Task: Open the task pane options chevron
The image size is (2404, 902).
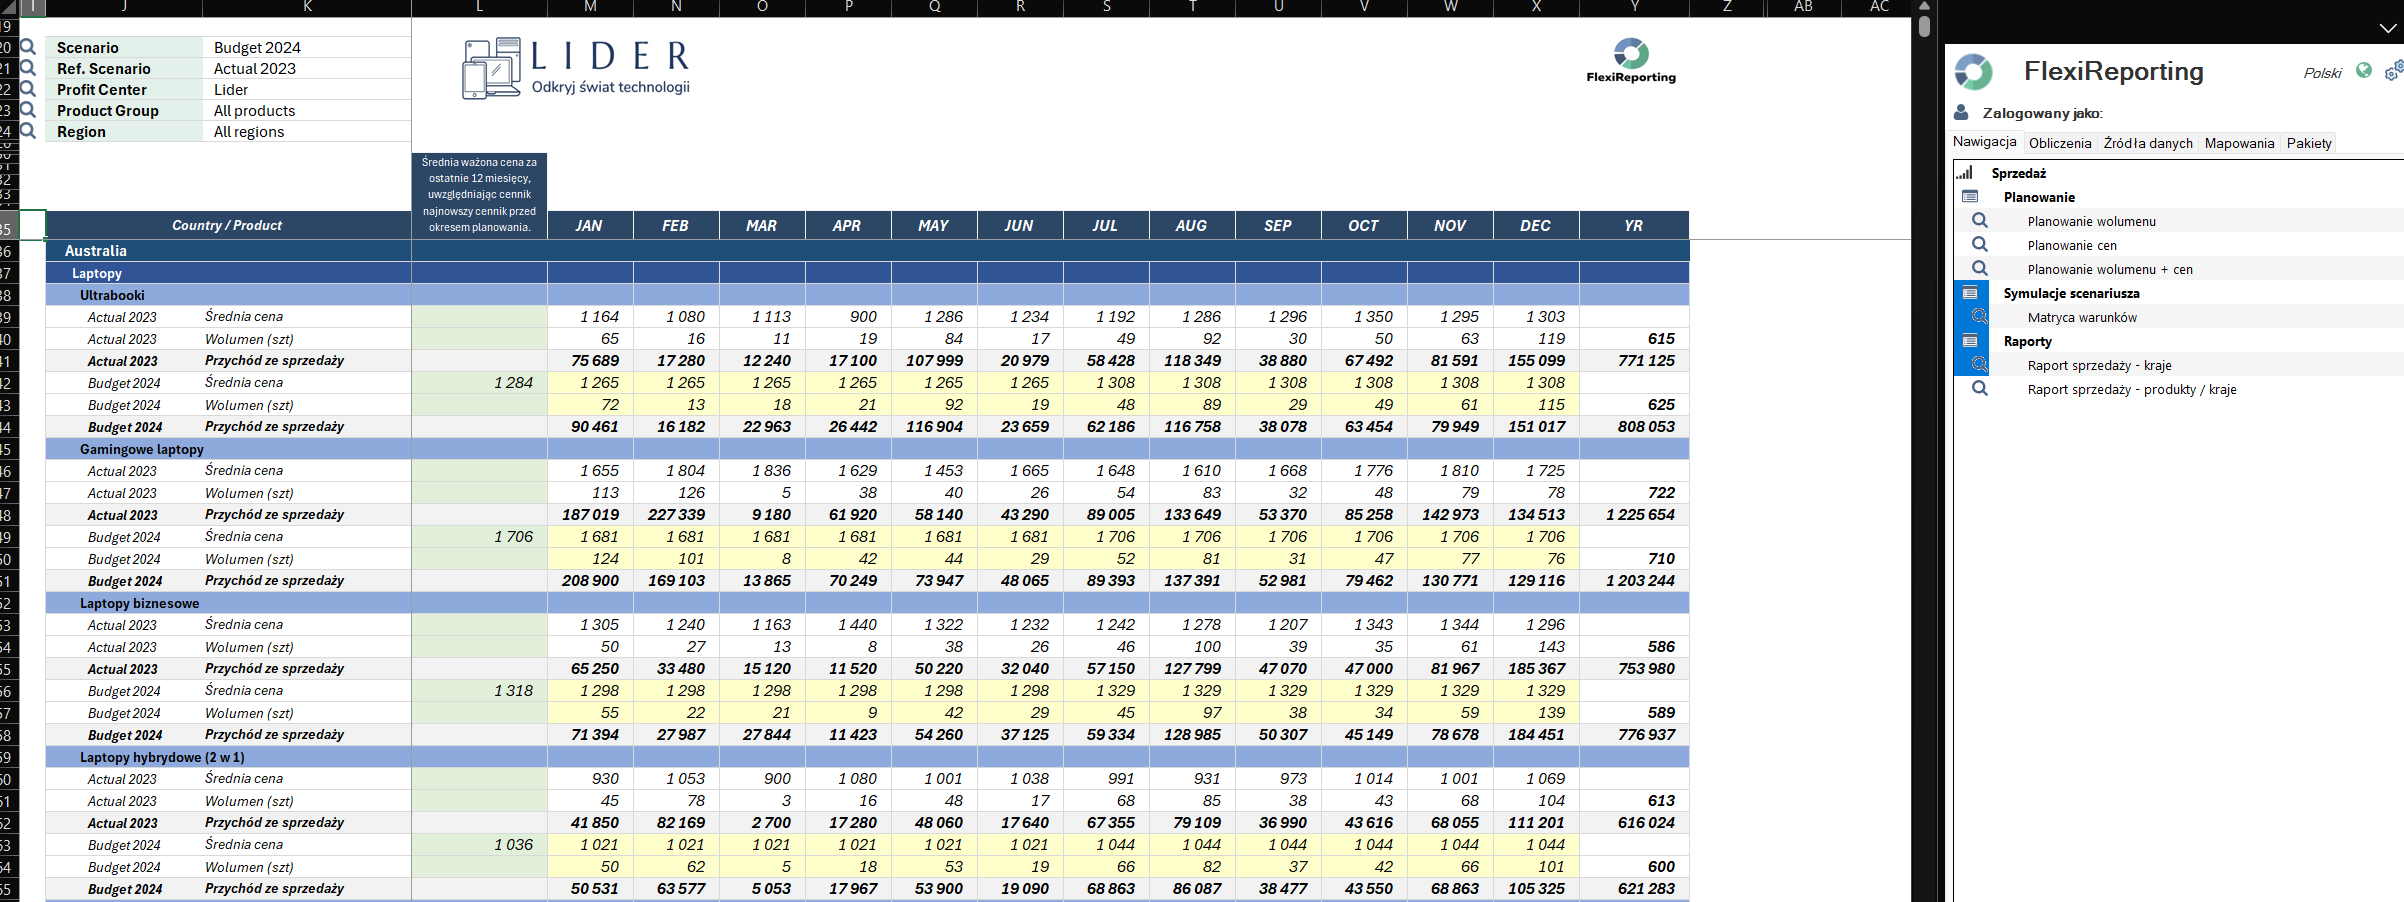Action: [2388, 28]
